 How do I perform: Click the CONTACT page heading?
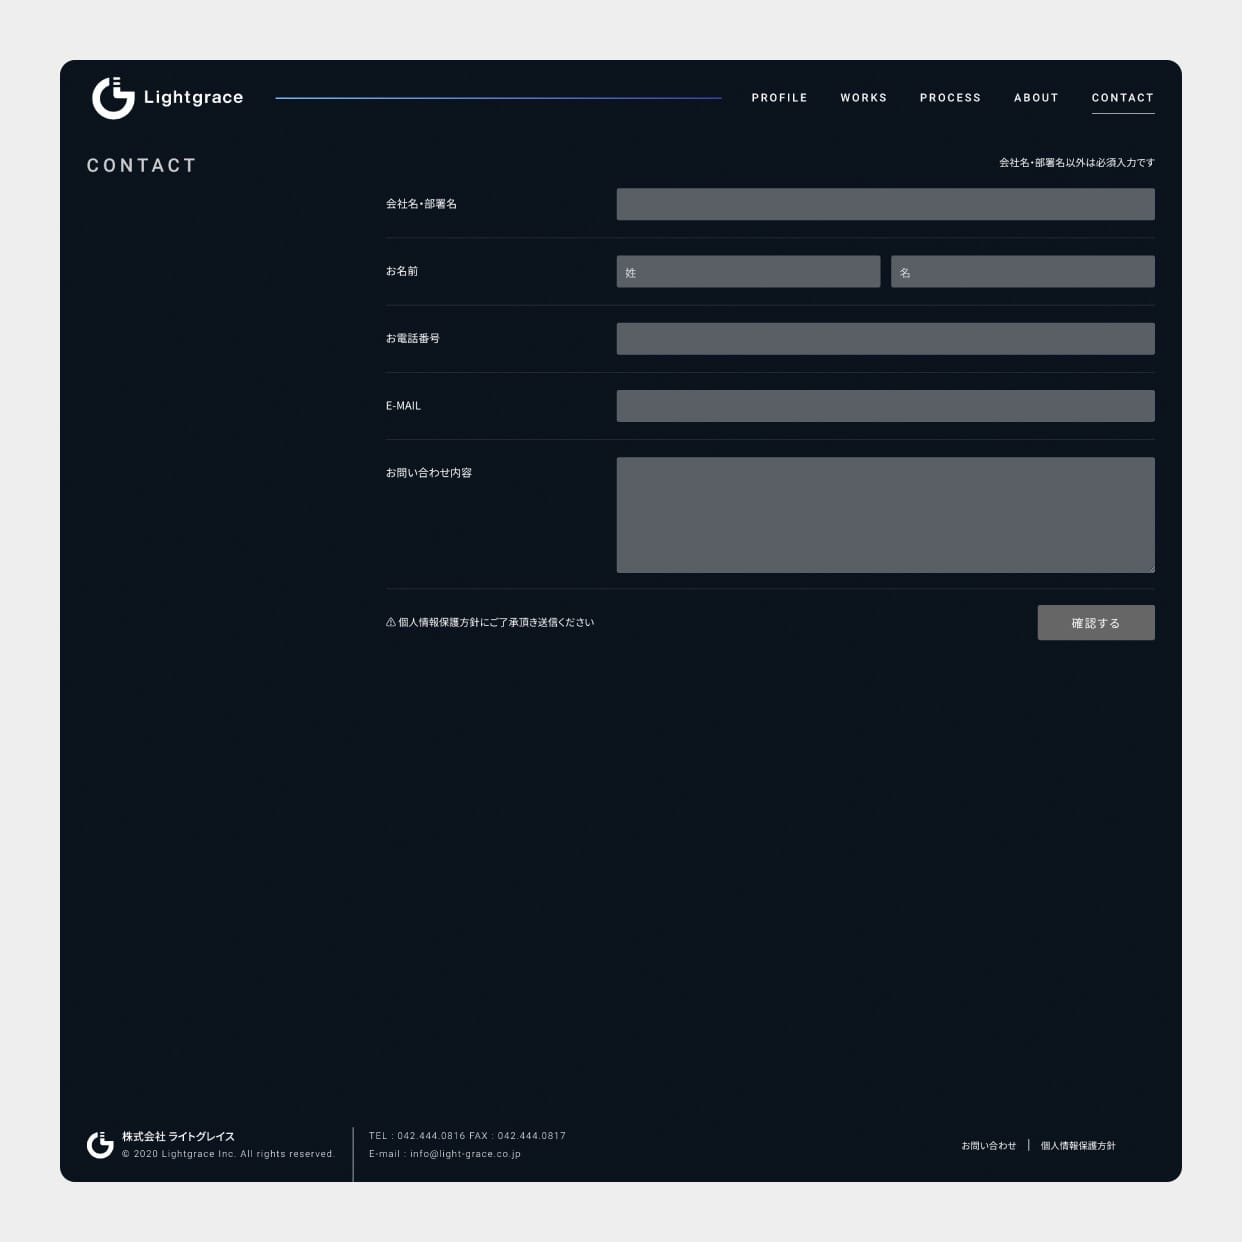[x=141, y=165]
